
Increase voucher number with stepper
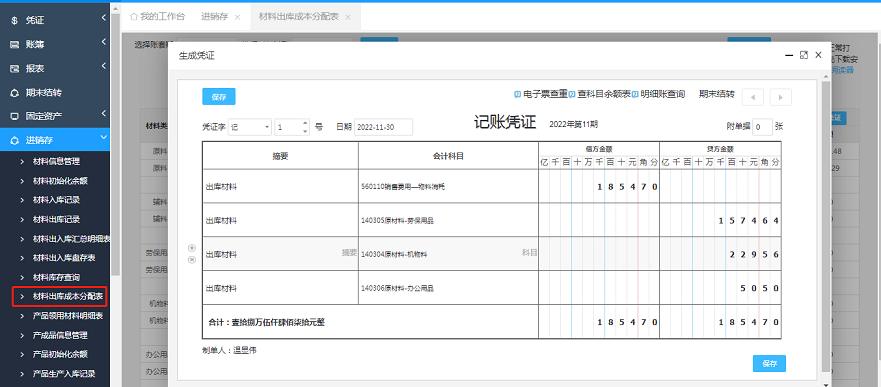[x=305, y=124]
